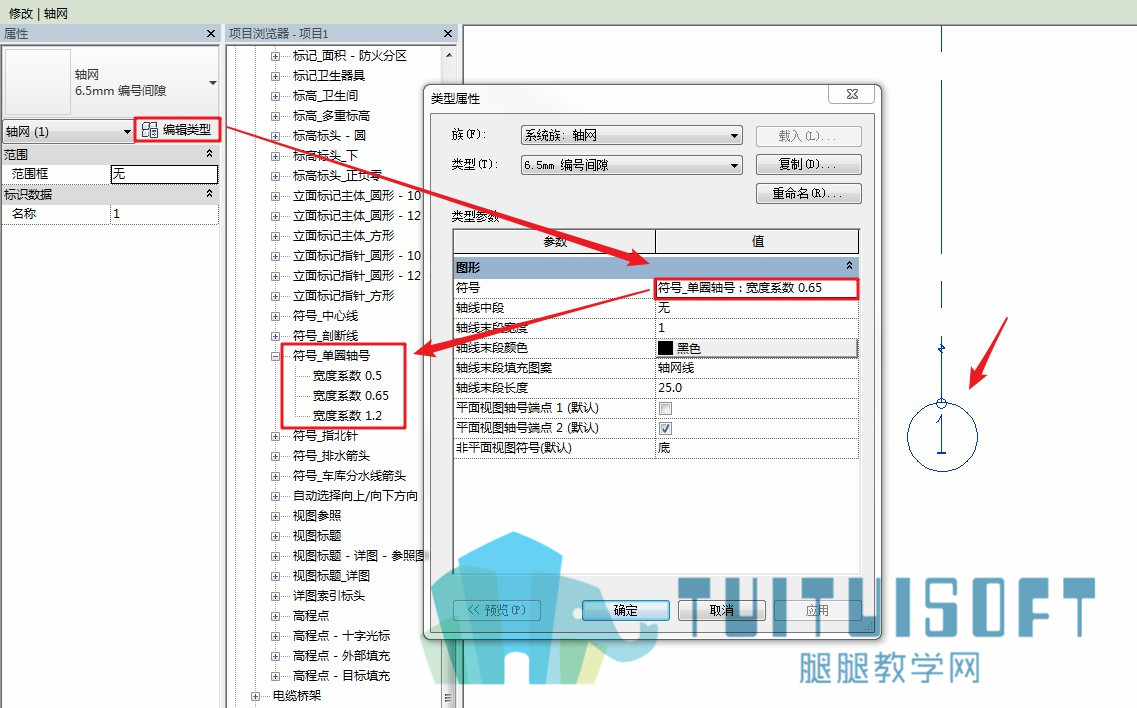Click project browser scrollbar up arrow

(x=449, y=55)
